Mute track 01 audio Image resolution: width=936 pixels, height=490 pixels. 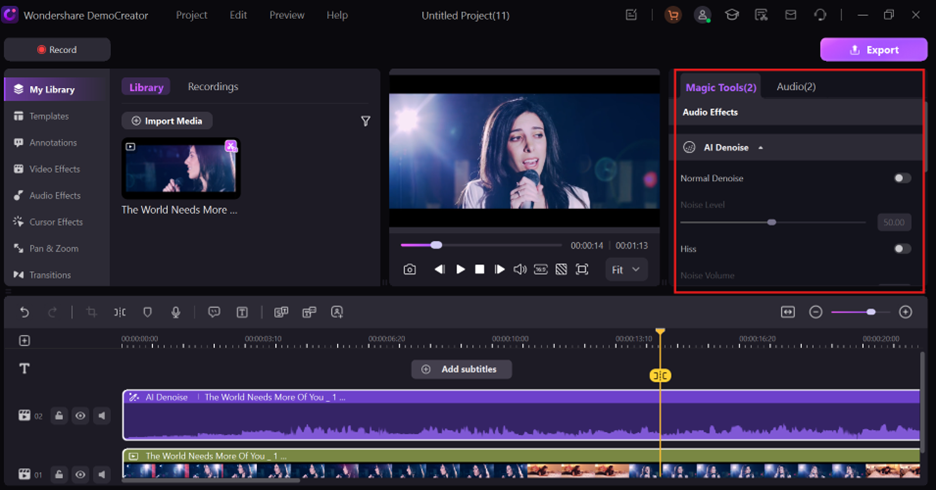(x=102, y=474)
